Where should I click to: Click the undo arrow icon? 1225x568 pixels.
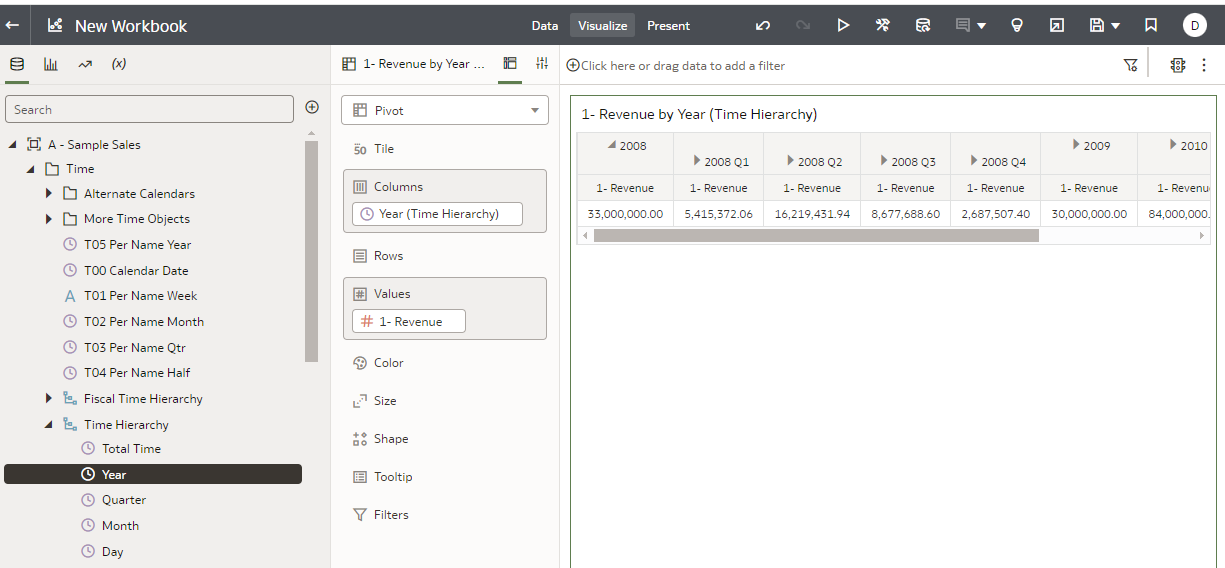coord(763,26)
